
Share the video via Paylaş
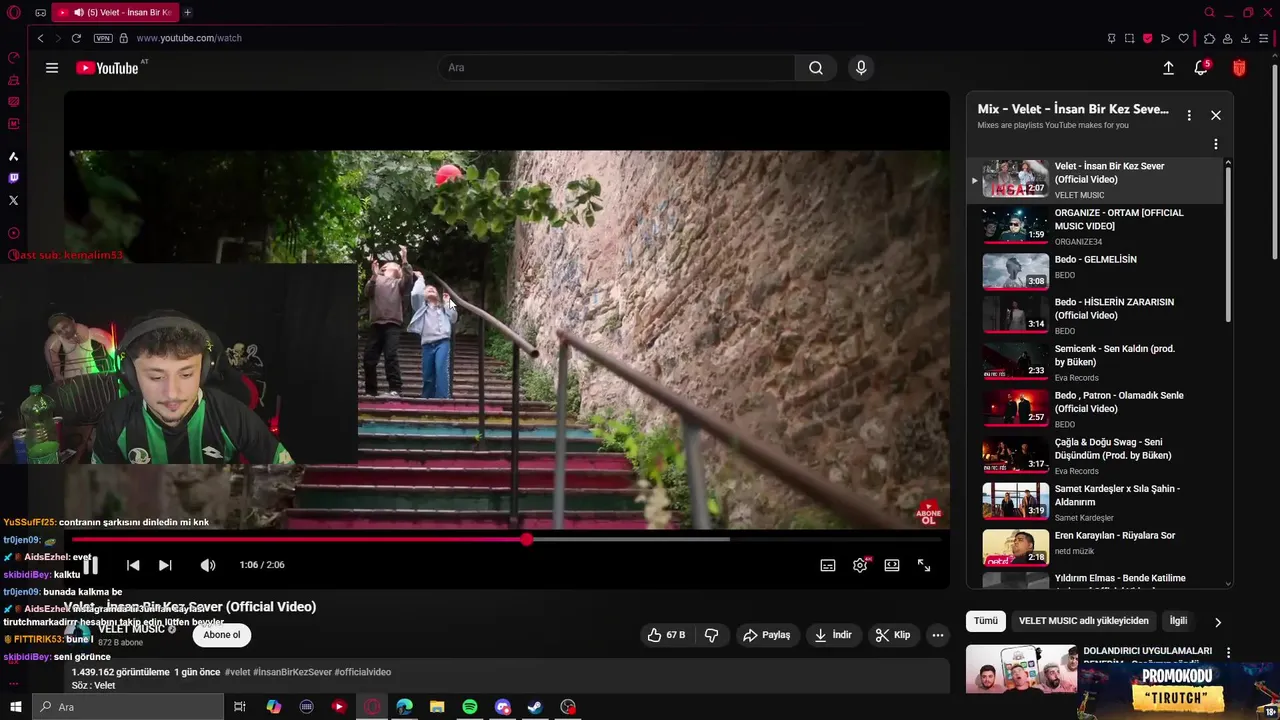pos(767,635)
